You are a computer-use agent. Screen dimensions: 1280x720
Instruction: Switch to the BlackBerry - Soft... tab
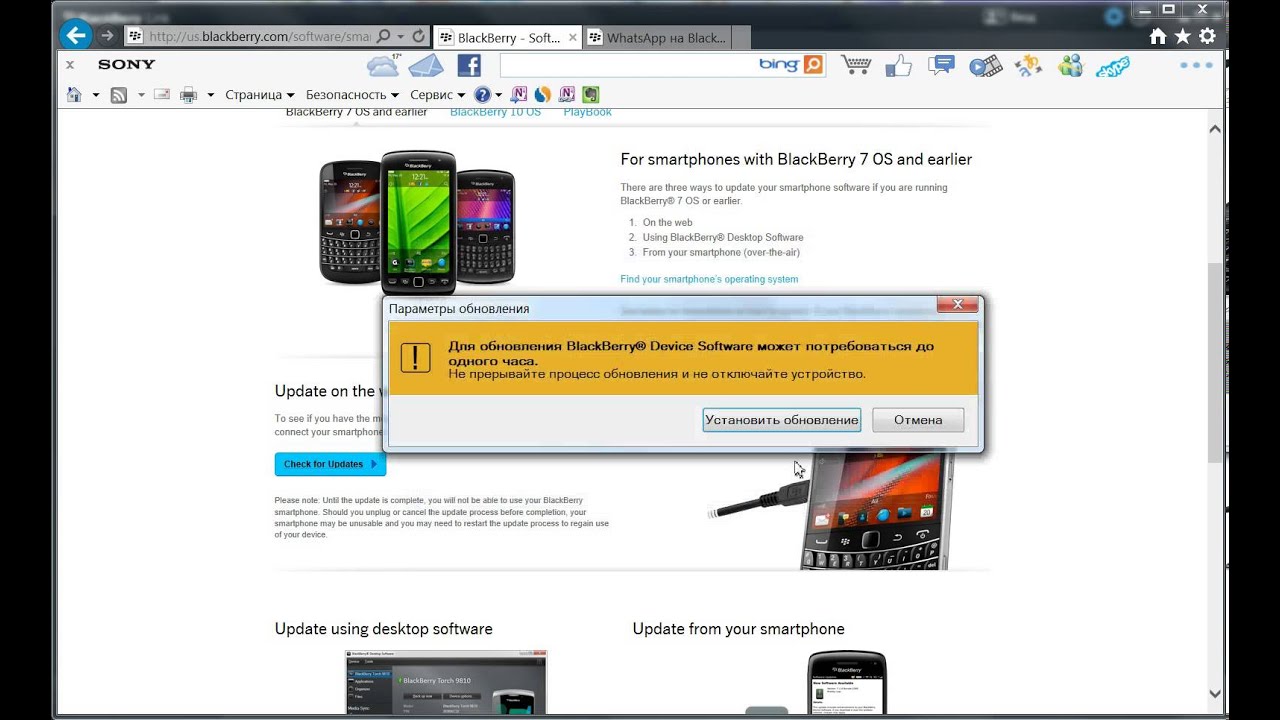[x=506, y=37]
